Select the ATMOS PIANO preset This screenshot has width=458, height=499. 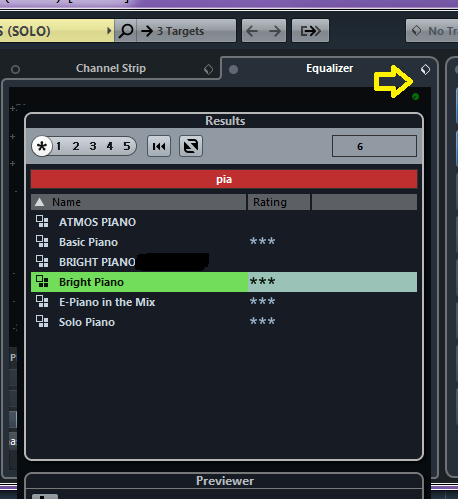tap(224, 222)
